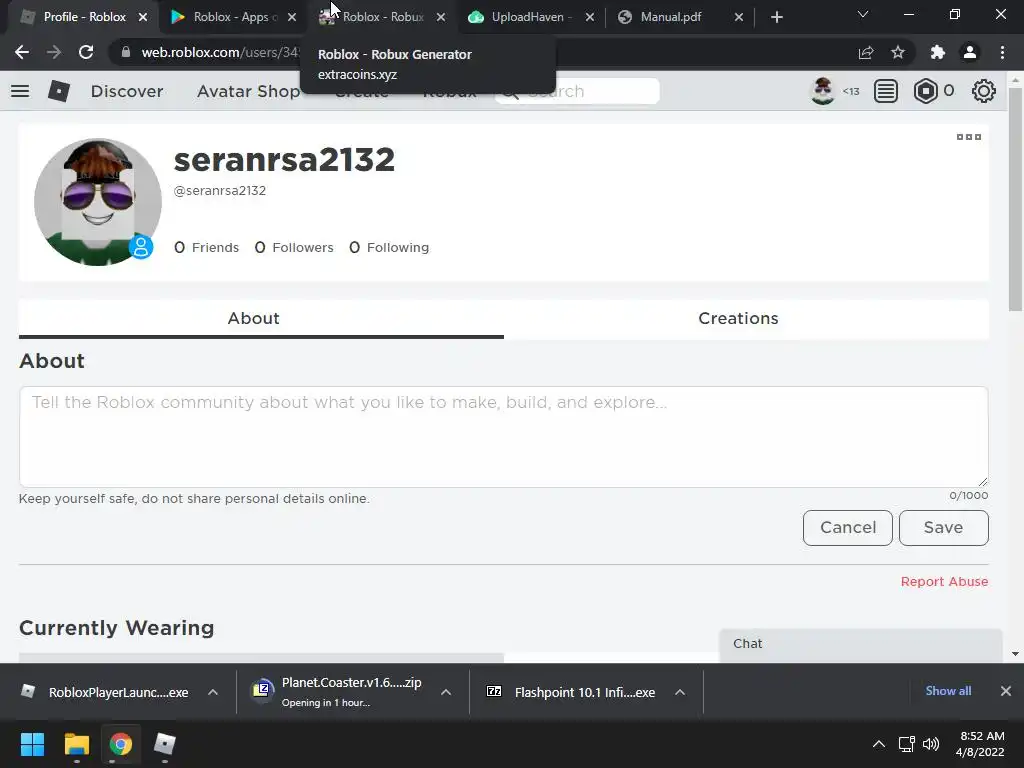
Task: Open the 0 Following link
Action: (x=389, y=248)
